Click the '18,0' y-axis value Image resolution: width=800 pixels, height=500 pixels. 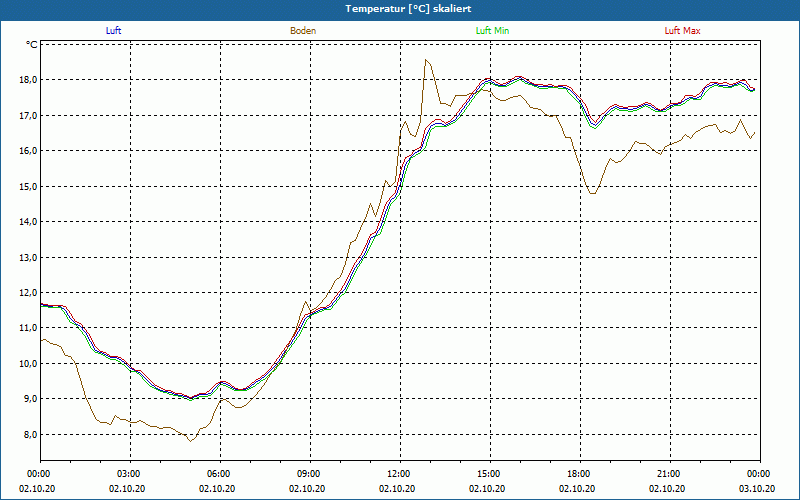click(x=29, y=80)
